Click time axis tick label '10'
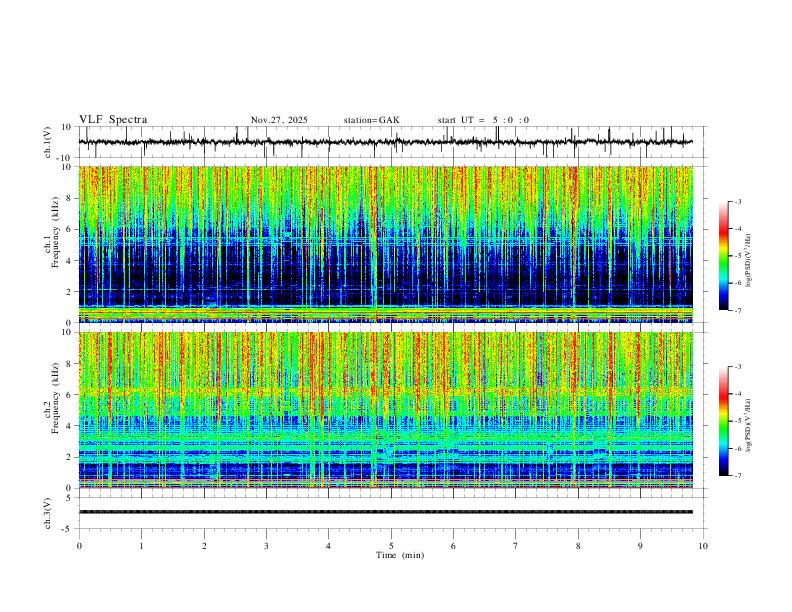This screenshot has width=792, height=612. (x=703, y=546)
